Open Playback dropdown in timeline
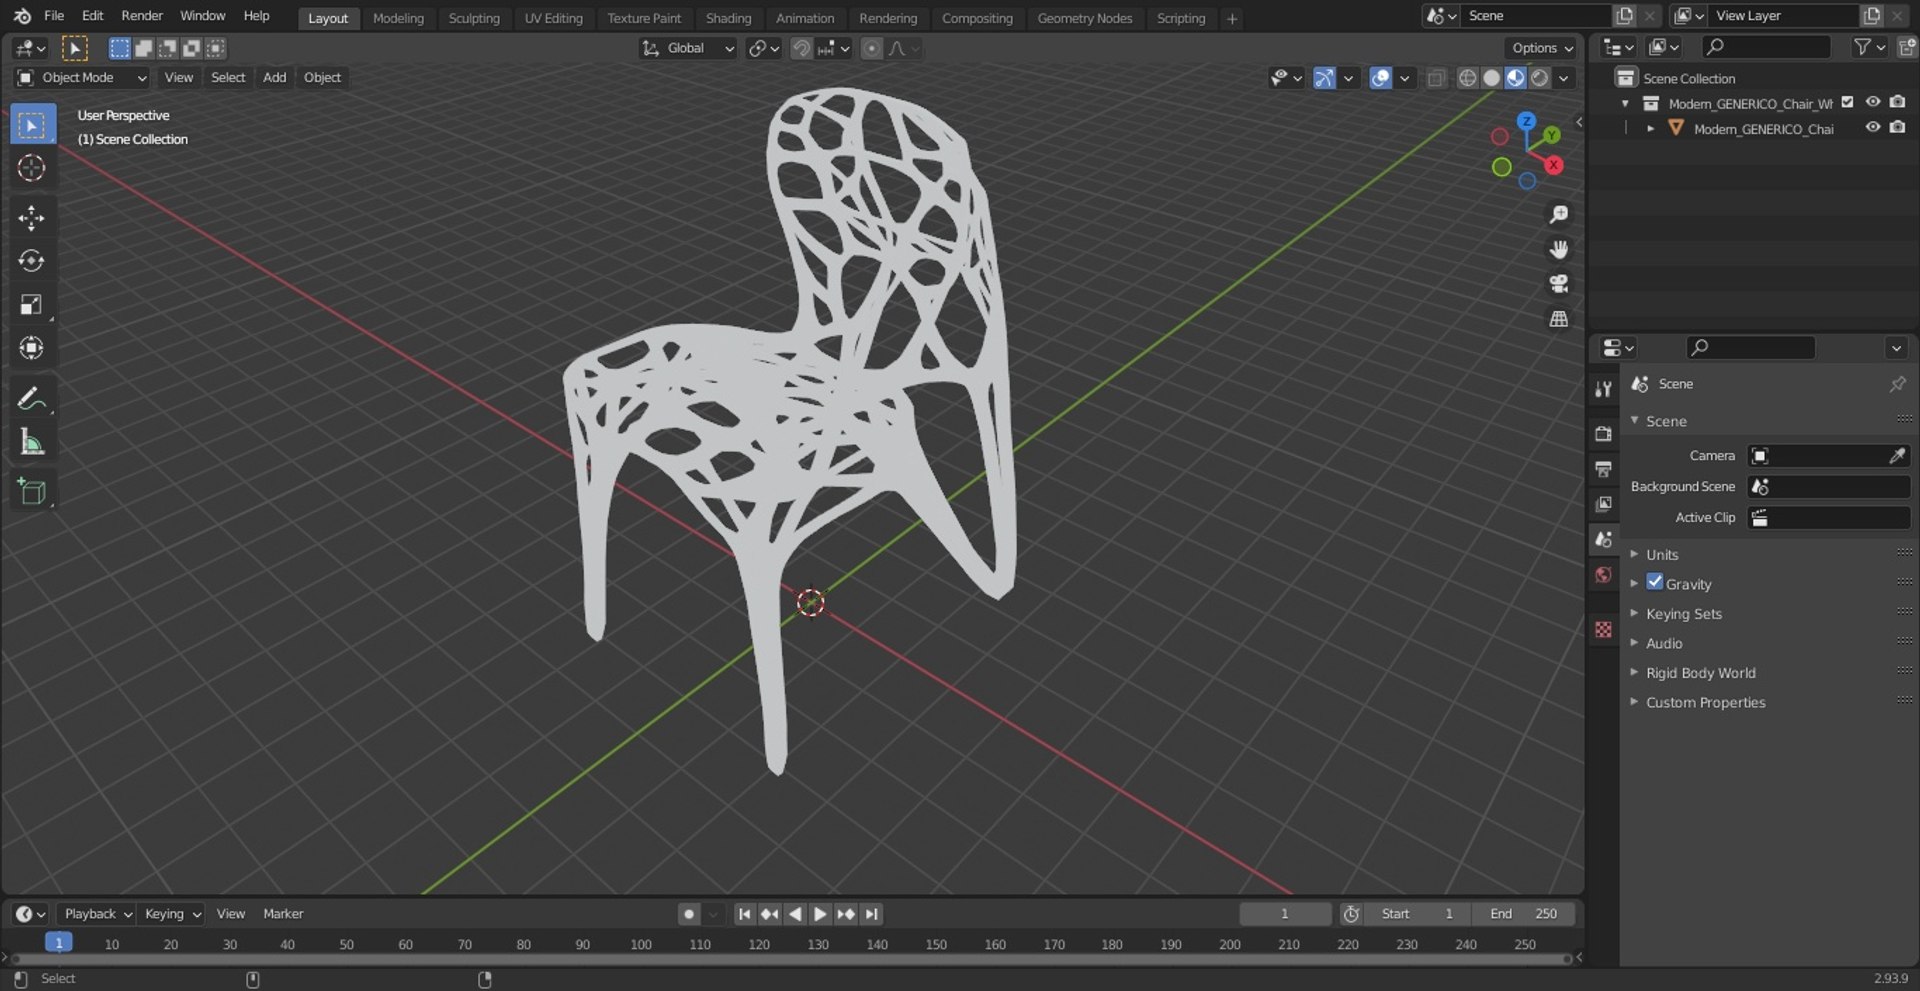This screenshot has height=991, width=1920. [98, 914]
